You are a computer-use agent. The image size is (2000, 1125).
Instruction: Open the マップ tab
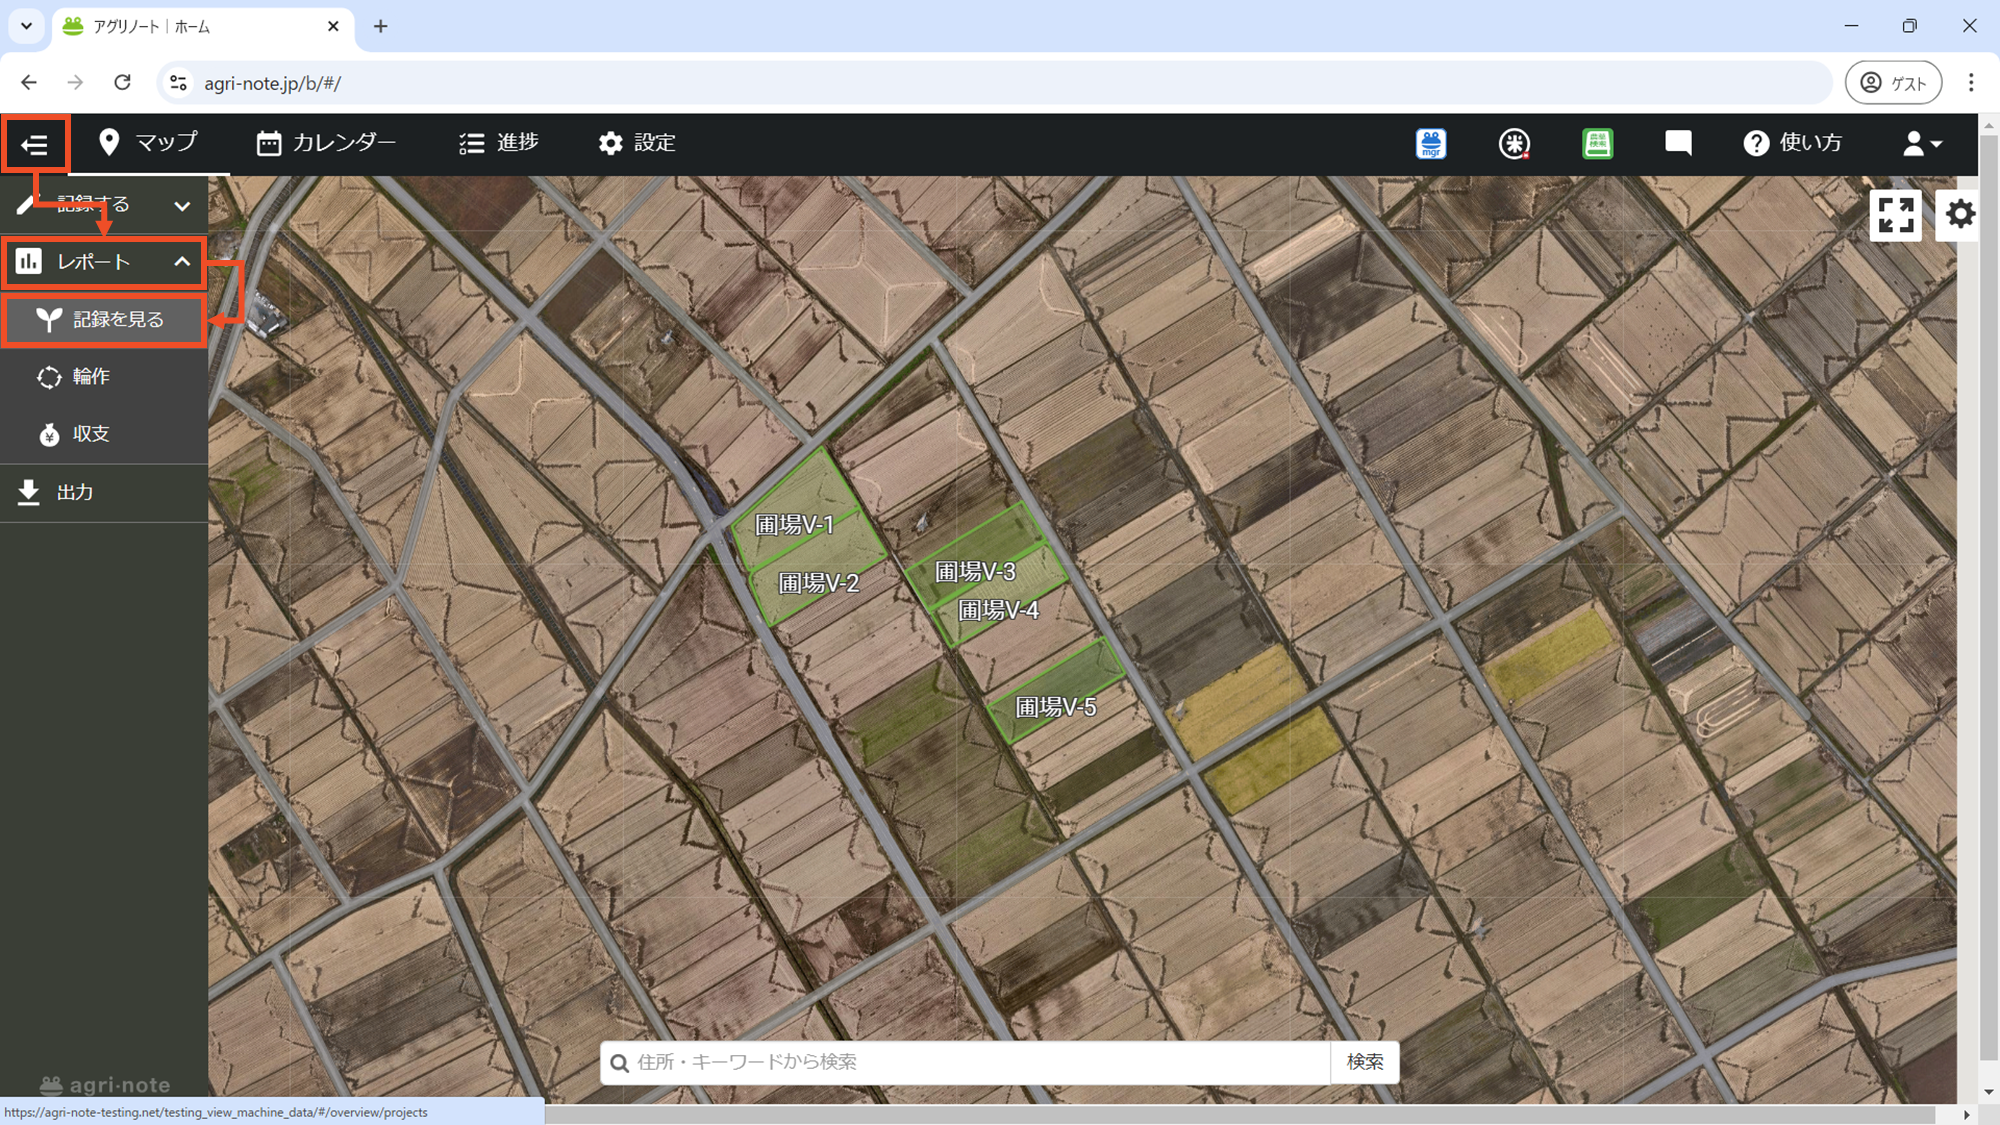[148, 143]
